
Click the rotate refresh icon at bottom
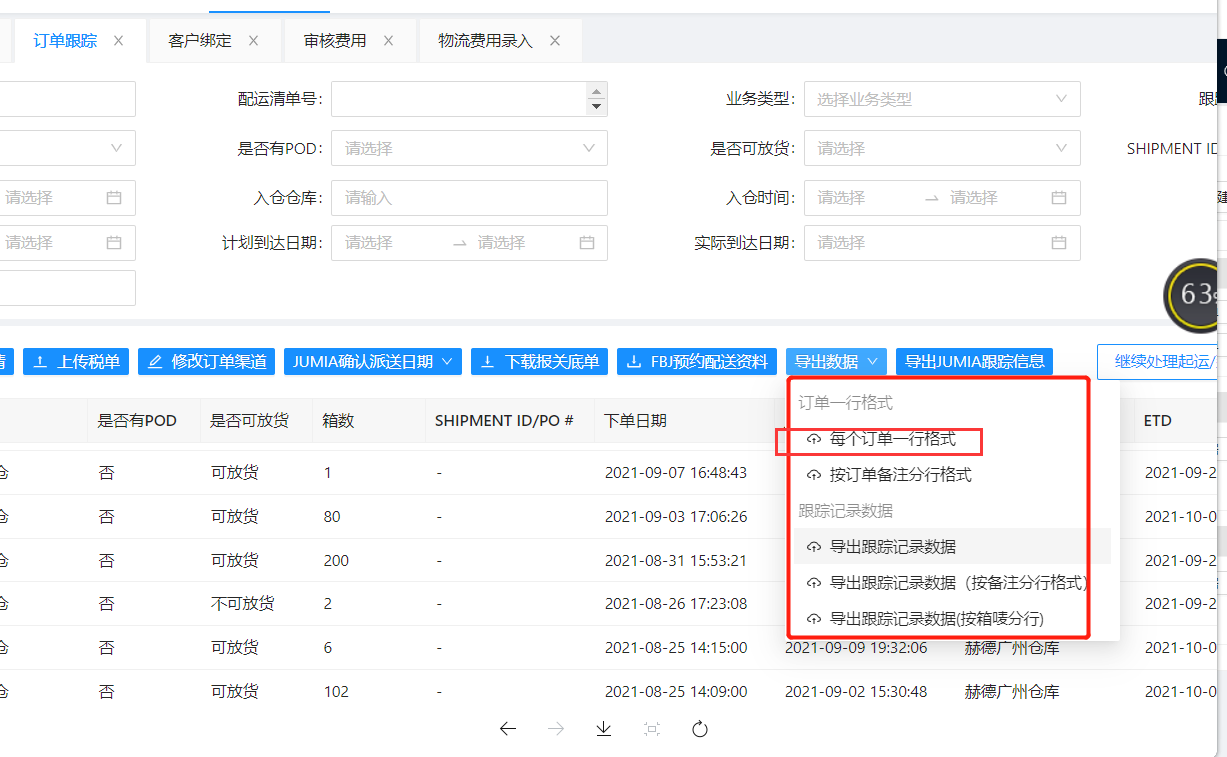click(700, 729)
